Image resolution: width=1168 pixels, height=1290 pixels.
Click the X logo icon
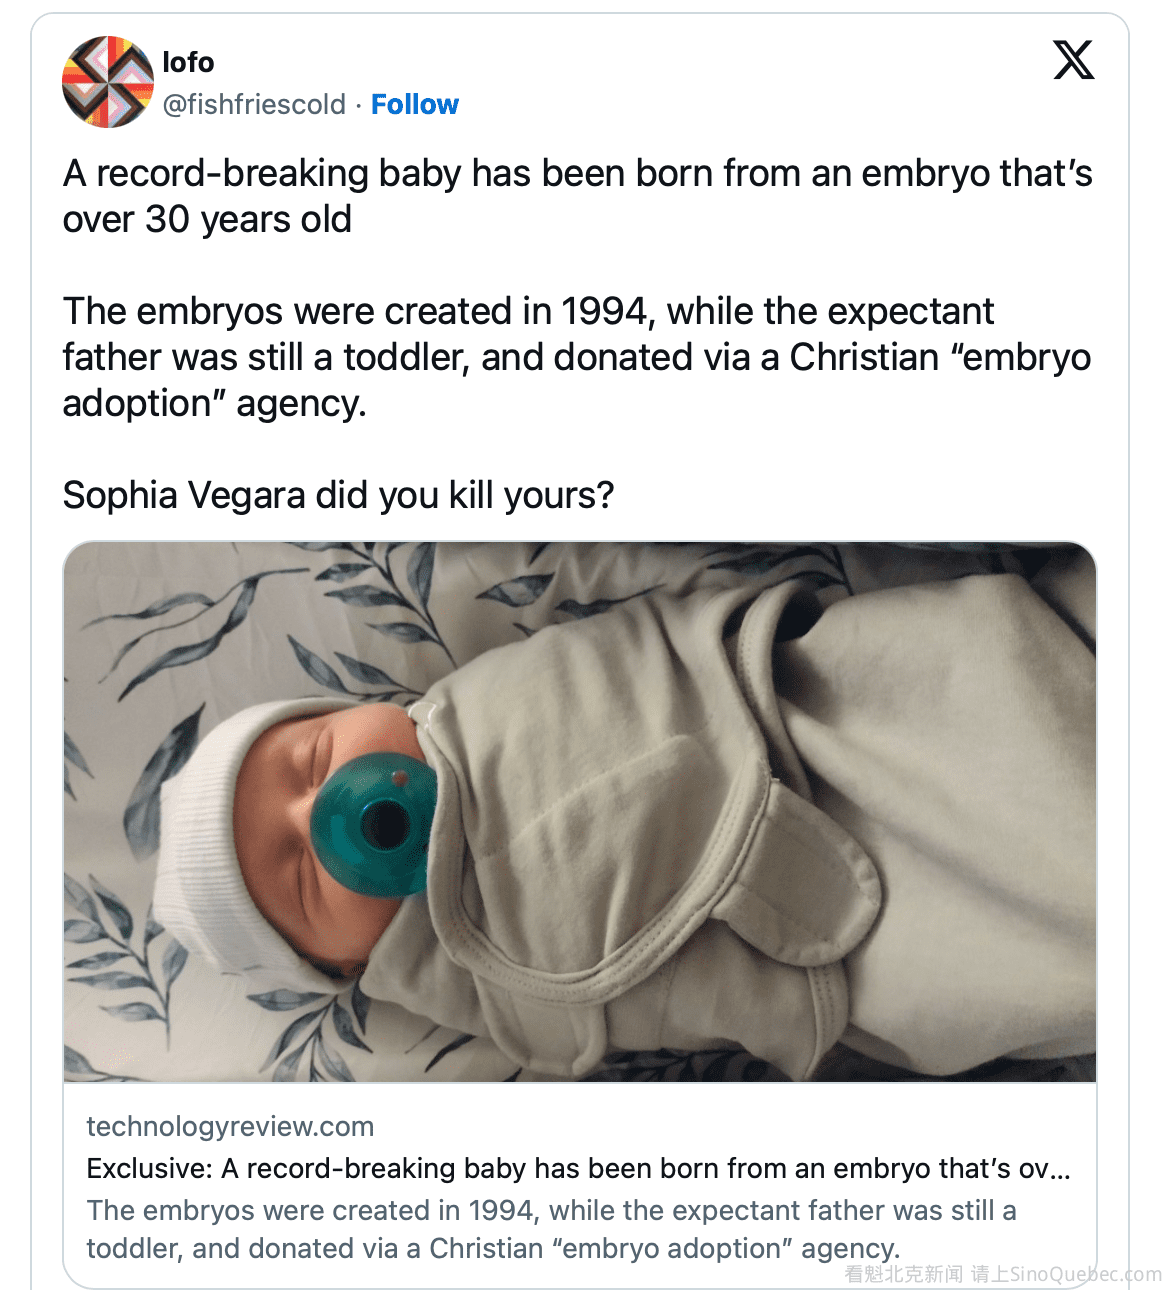[1073, 60]
